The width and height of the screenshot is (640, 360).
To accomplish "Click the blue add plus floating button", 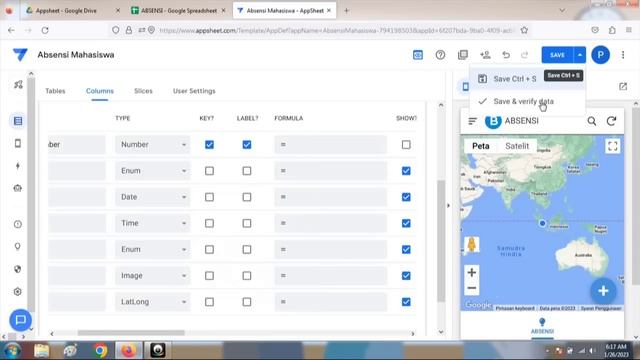I will [x=603, y=291].
